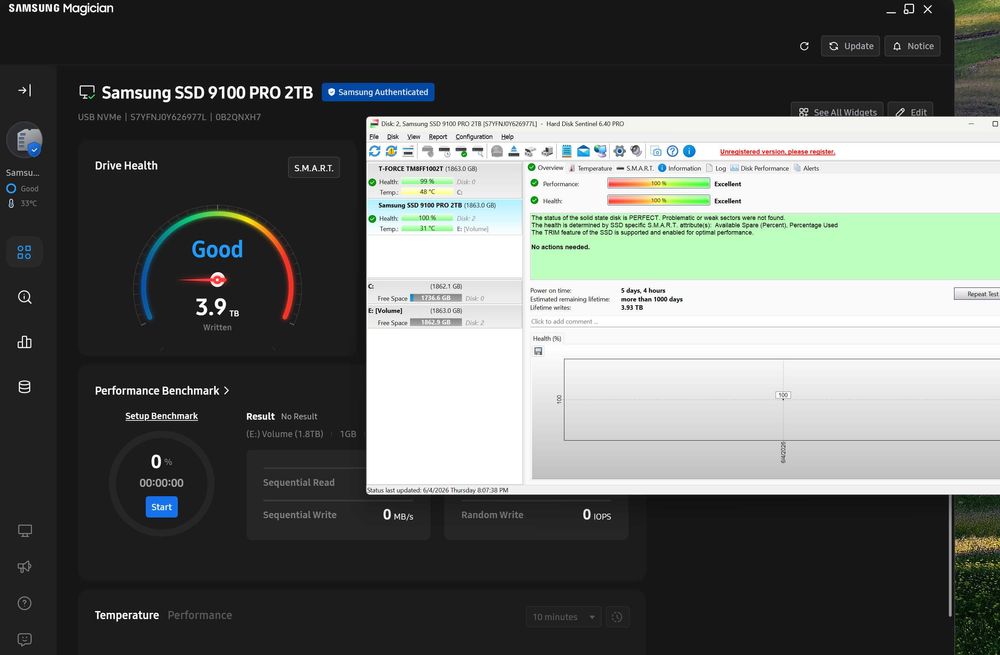1000x655 pixels.
Task: Click the megaphone announcements icon in the sidebar
Action: coord(24,567)
